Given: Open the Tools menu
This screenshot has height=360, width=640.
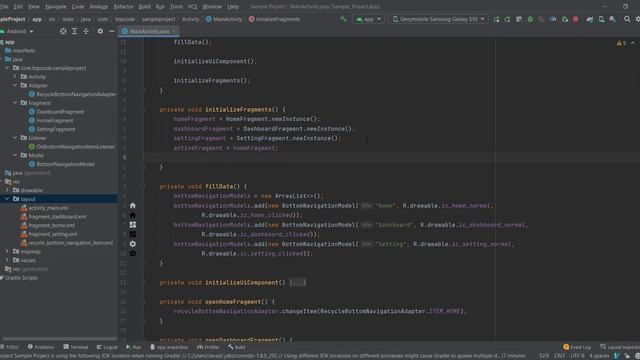Looking at the screenshot, I should [176, 7].
